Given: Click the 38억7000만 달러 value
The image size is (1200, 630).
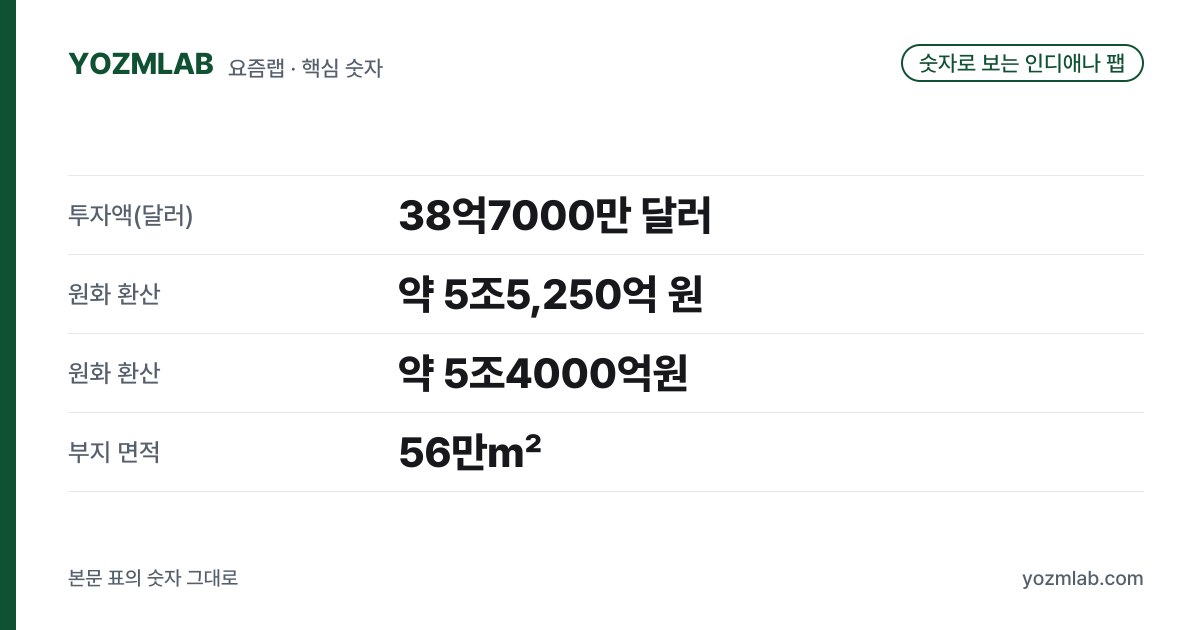Looking at the screenshot, I should tap(555, 216).
